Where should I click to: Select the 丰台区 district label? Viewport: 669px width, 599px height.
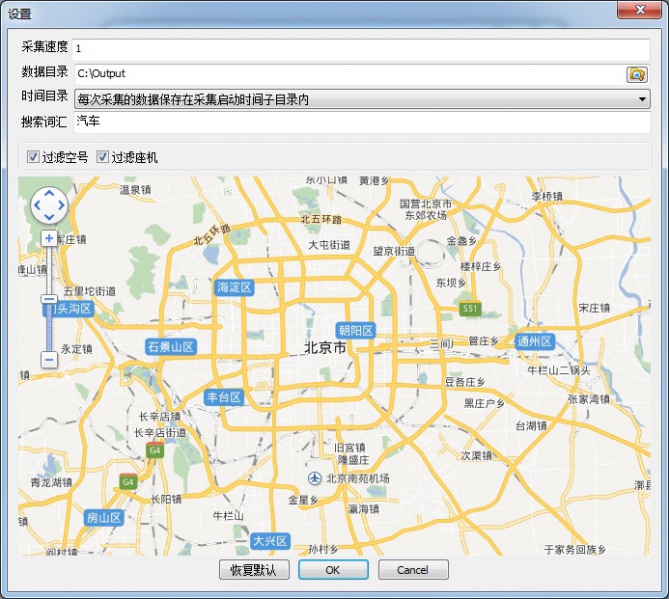pos(224,398)
